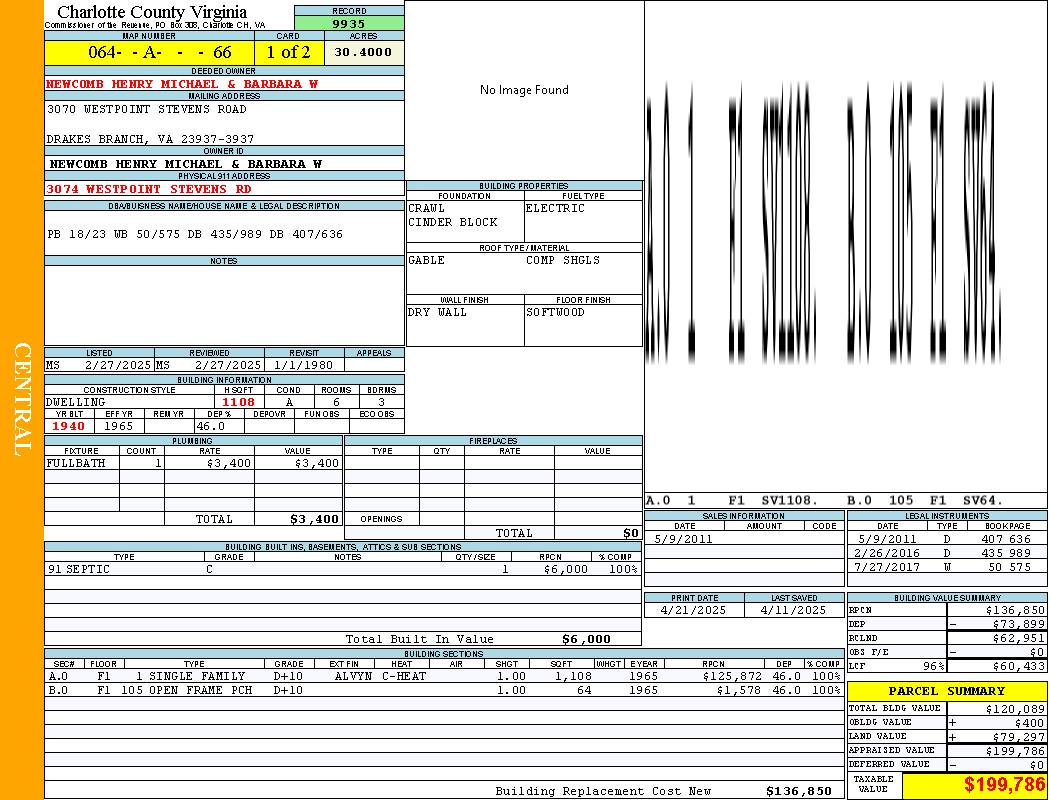The width and height of the screenshot is (1050, 800).
Task: Click RCLND value $62,951
Action: click(1019, 638)
